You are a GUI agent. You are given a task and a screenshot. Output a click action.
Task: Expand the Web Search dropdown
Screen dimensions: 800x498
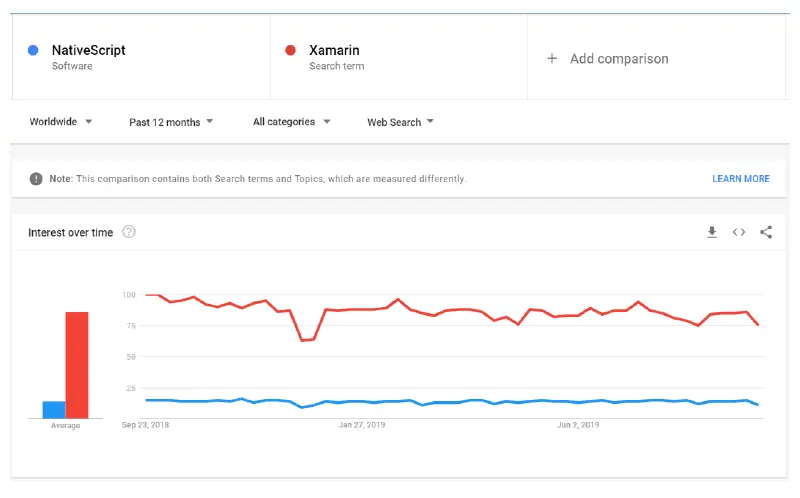(400, 122)
